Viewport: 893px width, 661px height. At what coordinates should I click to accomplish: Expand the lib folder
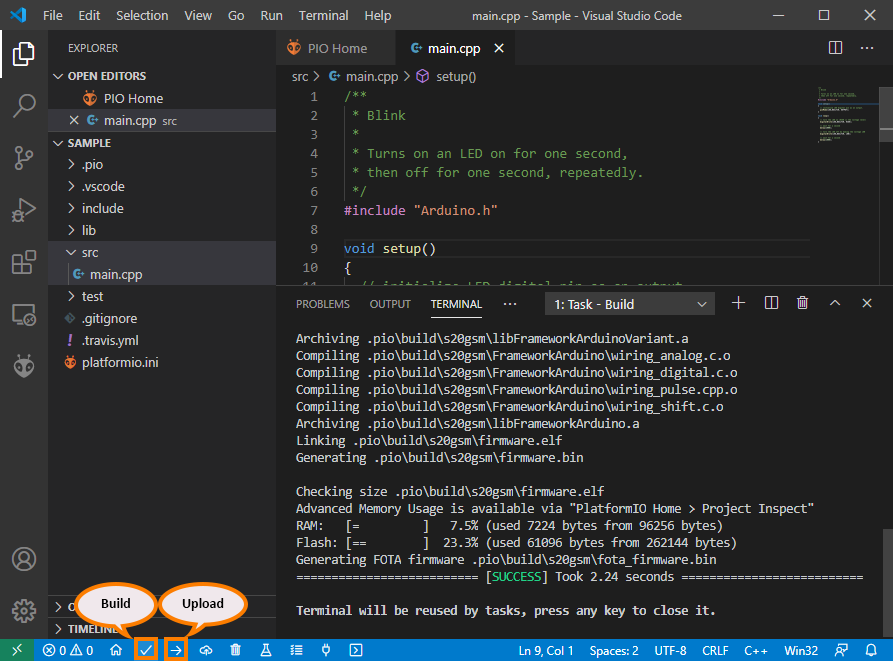tap(162, 231)
